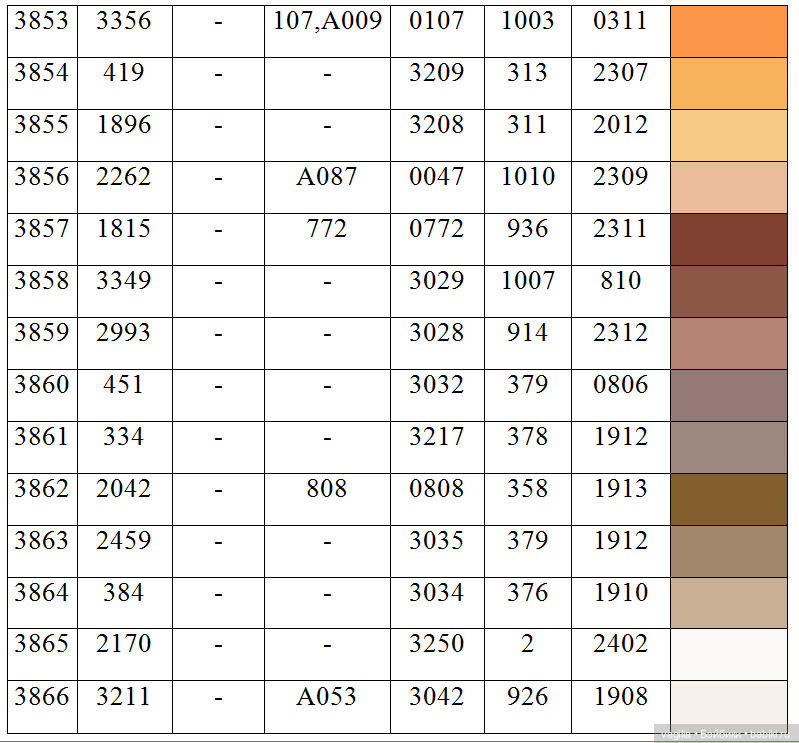This screenshot has width=799, height=743.
Task: Click the mauve-gray swatch for row 3860
Action: (x=729, y=395)
